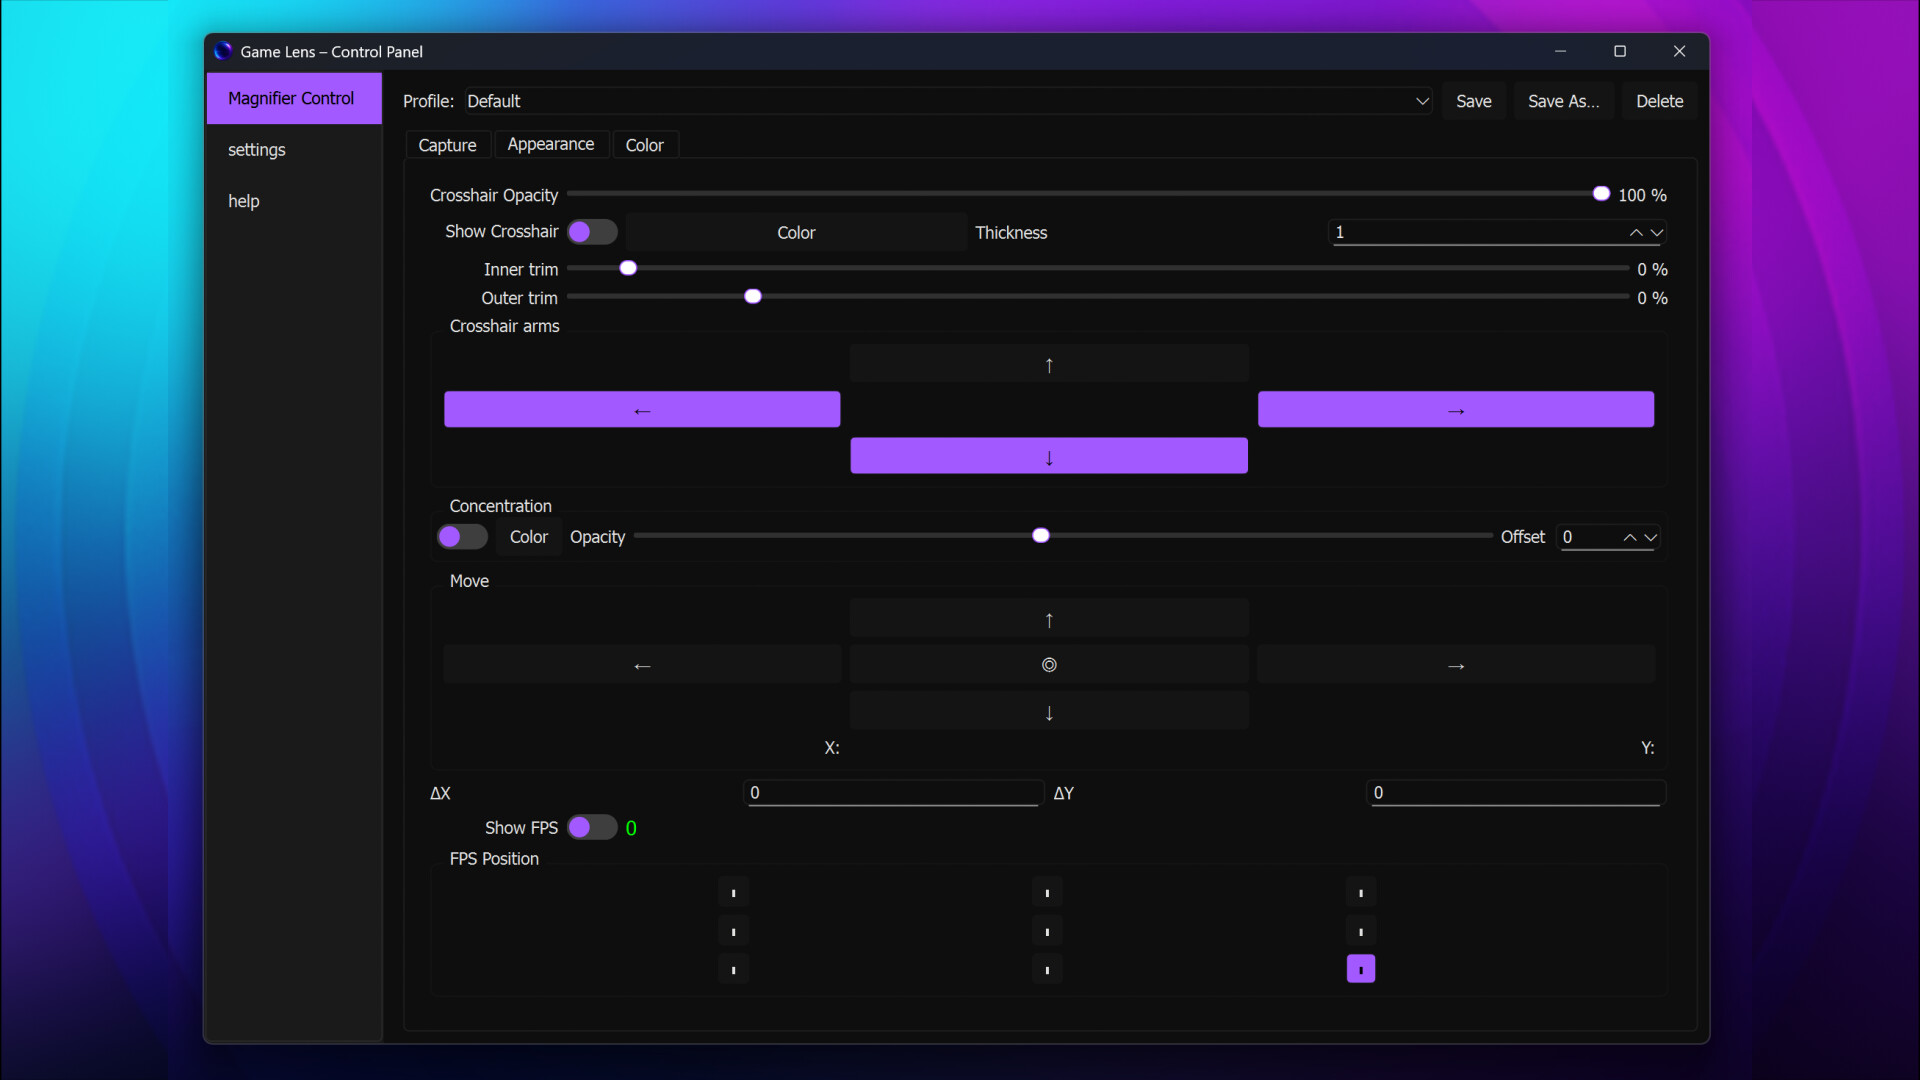The image size is (1920, 1080).
Task: Toggle the up crosshair arm button
Action: [x=1048, y=364]
